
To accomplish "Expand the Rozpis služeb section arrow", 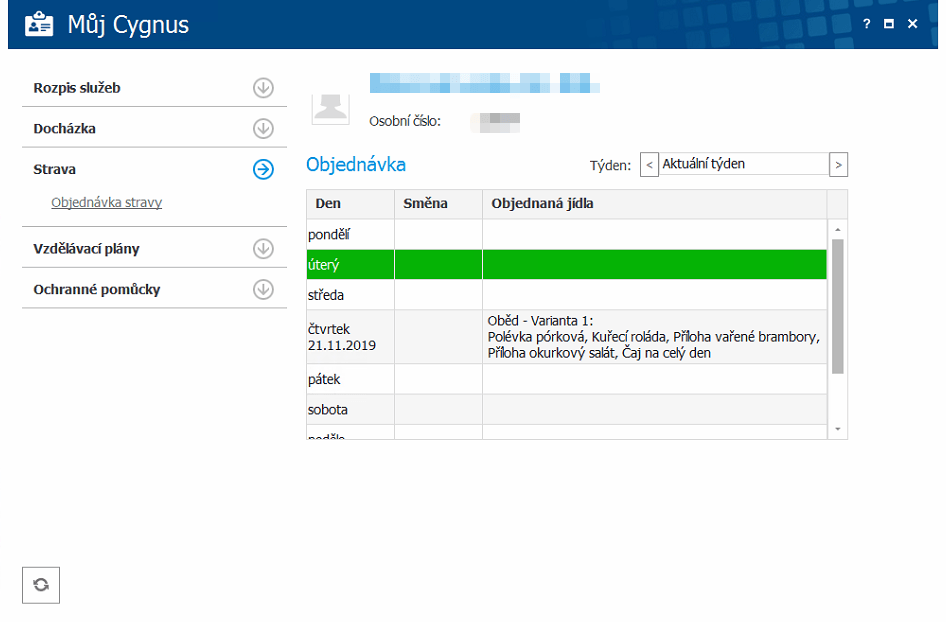I will coord(263,88).
